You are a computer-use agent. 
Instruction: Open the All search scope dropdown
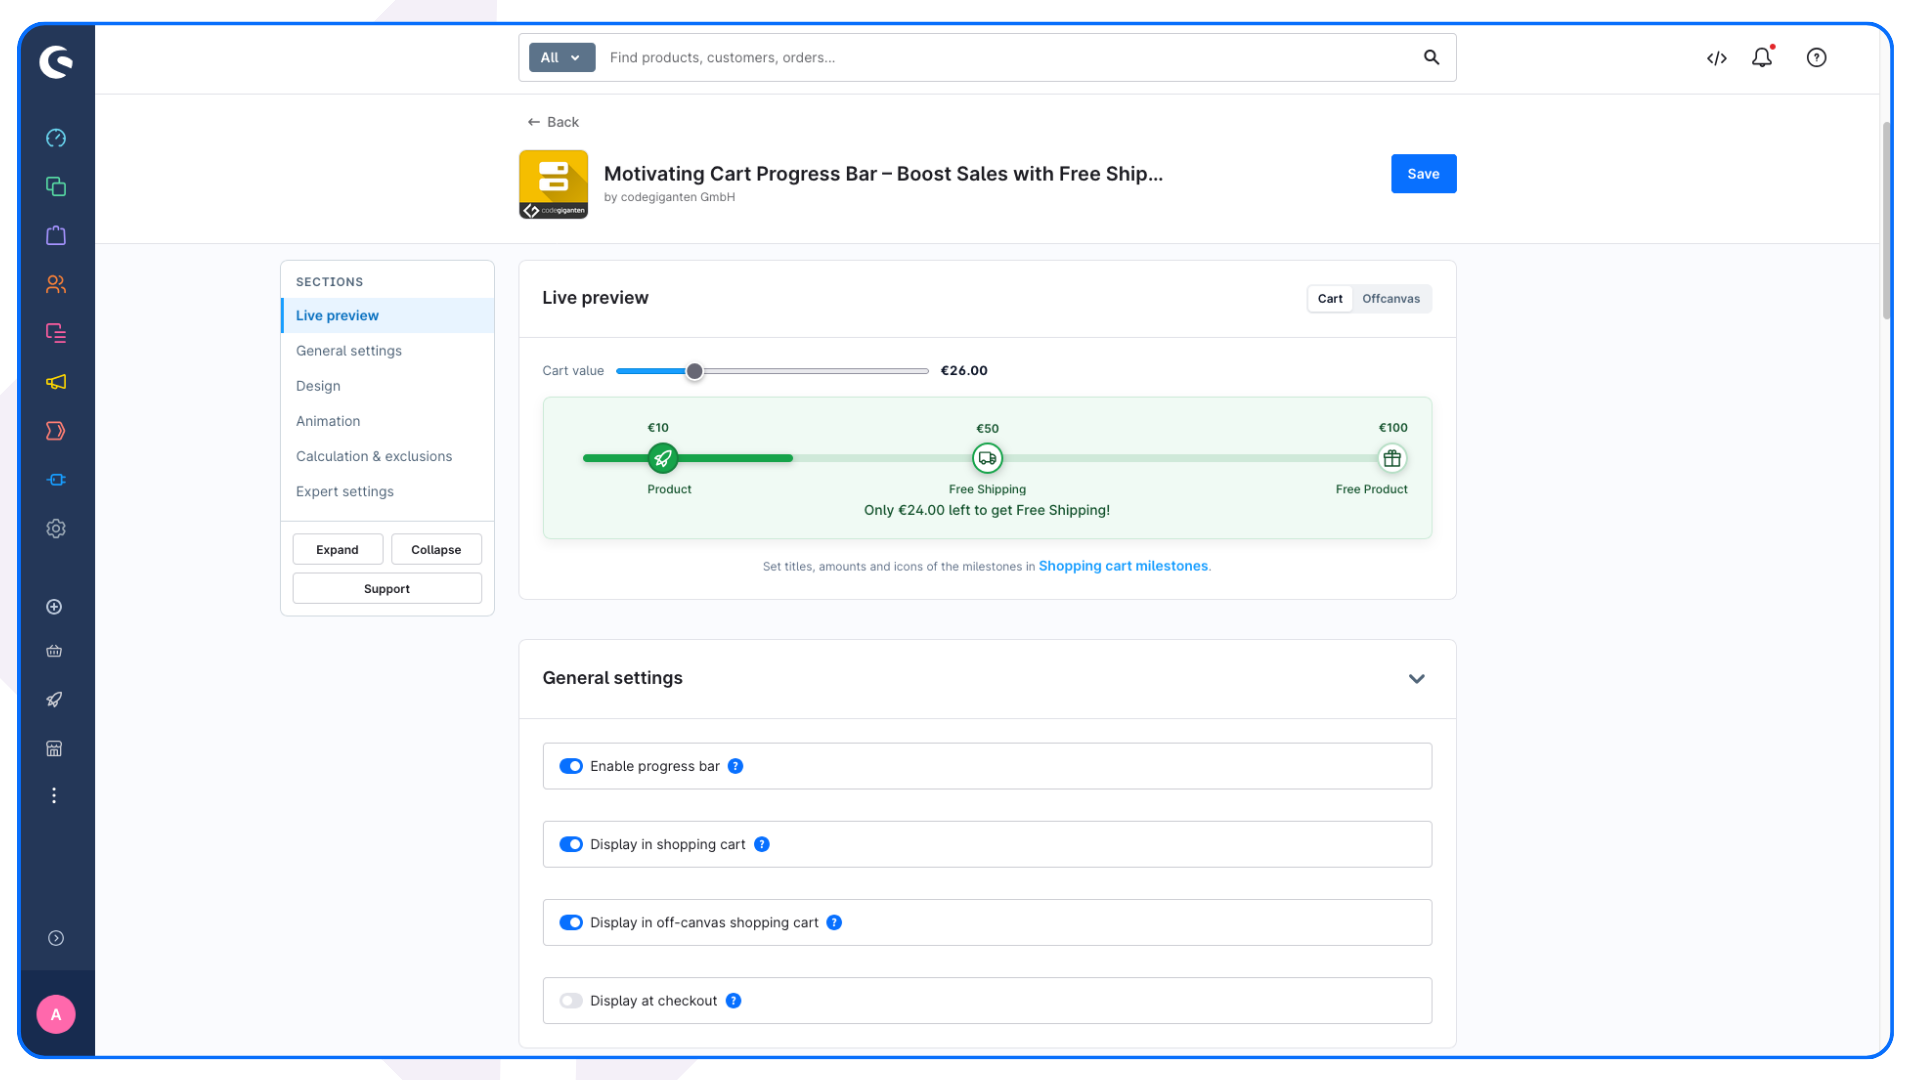(562, 58)
